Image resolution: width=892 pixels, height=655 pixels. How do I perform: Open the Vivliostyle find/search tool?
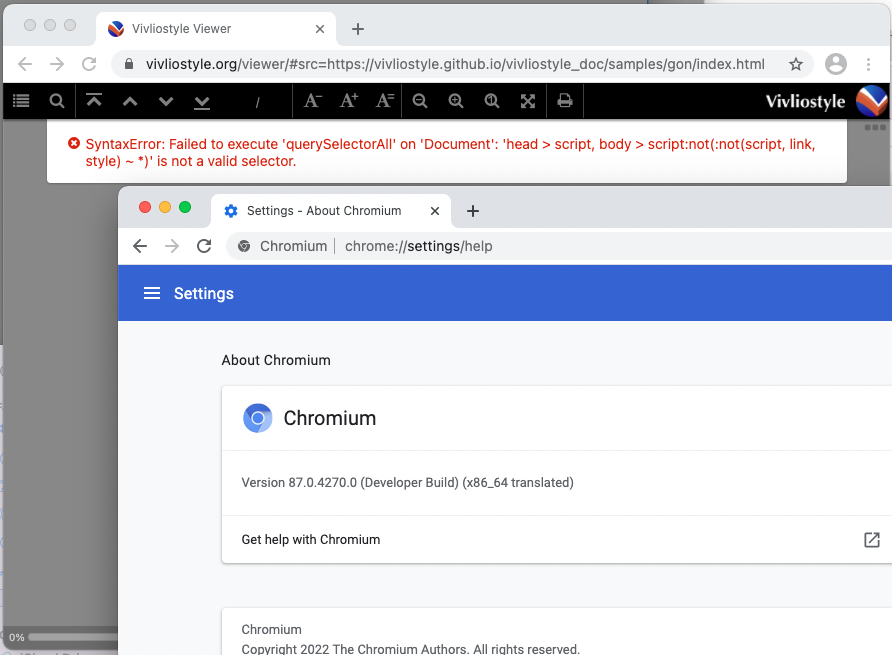[56, 101]
